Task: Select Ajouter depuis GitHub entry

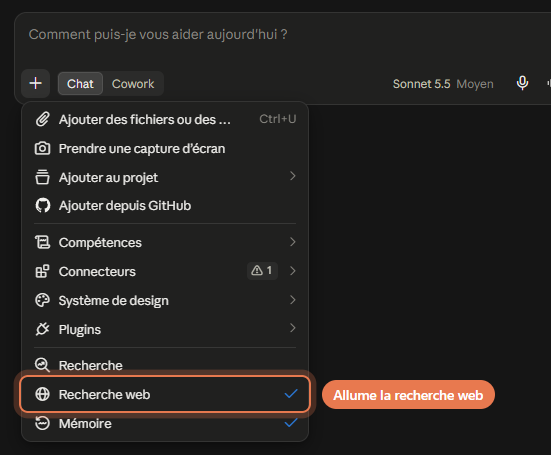Action: point(165,206)
